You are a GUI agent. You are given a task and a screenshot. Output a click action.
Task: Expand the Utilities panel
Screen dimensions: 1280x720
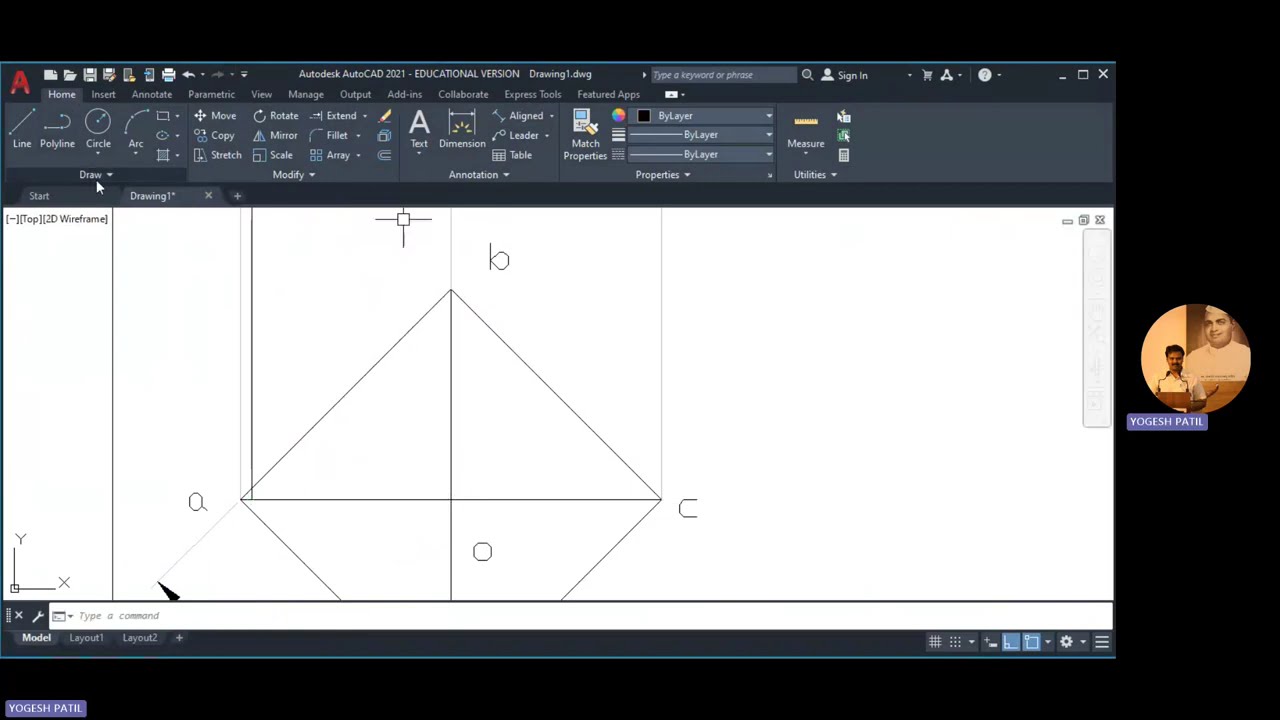(x=816, y=175)
